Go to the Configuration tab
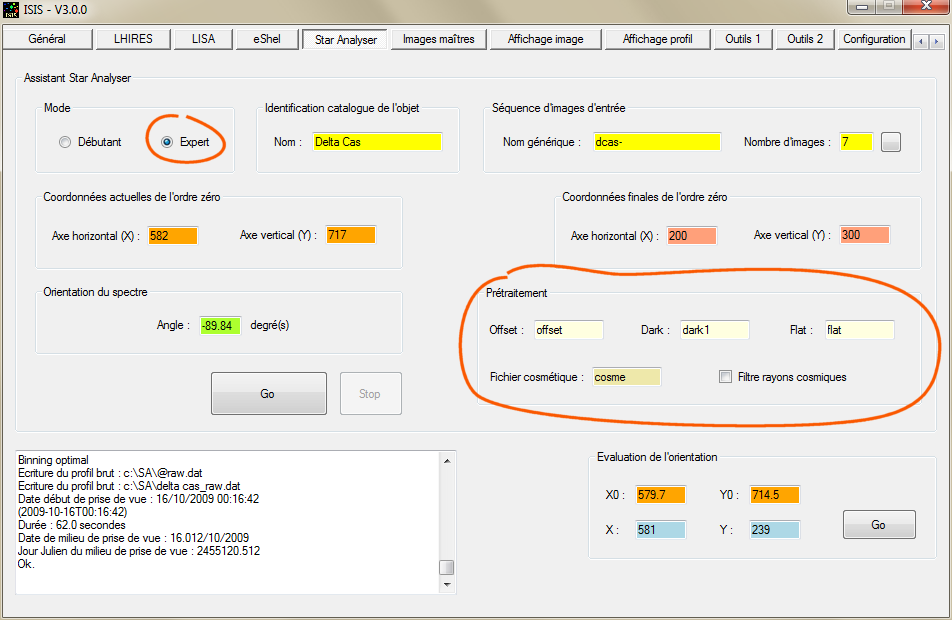This screenshot has height=620, width=952. 874,40
